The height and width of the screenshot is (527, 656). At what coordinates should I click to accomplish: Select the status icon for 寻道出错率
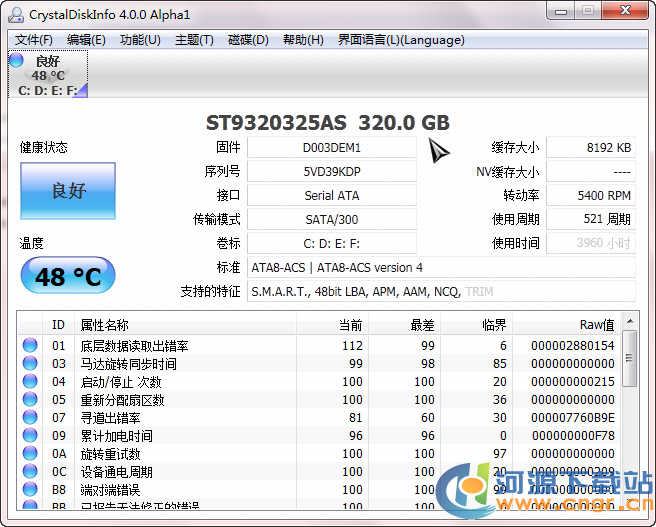click(30, 418)
